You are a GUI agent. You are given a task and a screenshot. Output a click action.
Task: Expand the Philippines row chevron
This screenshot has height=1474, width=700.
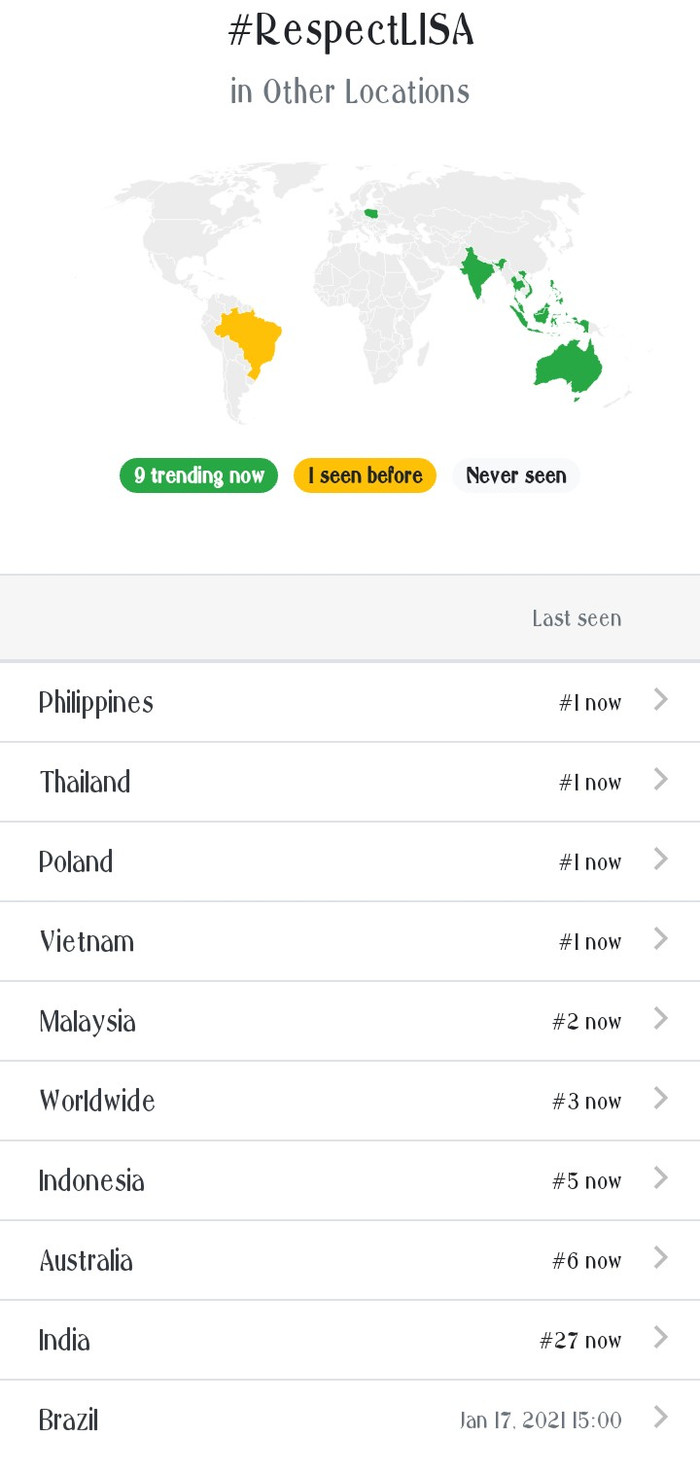coord(660,700)
